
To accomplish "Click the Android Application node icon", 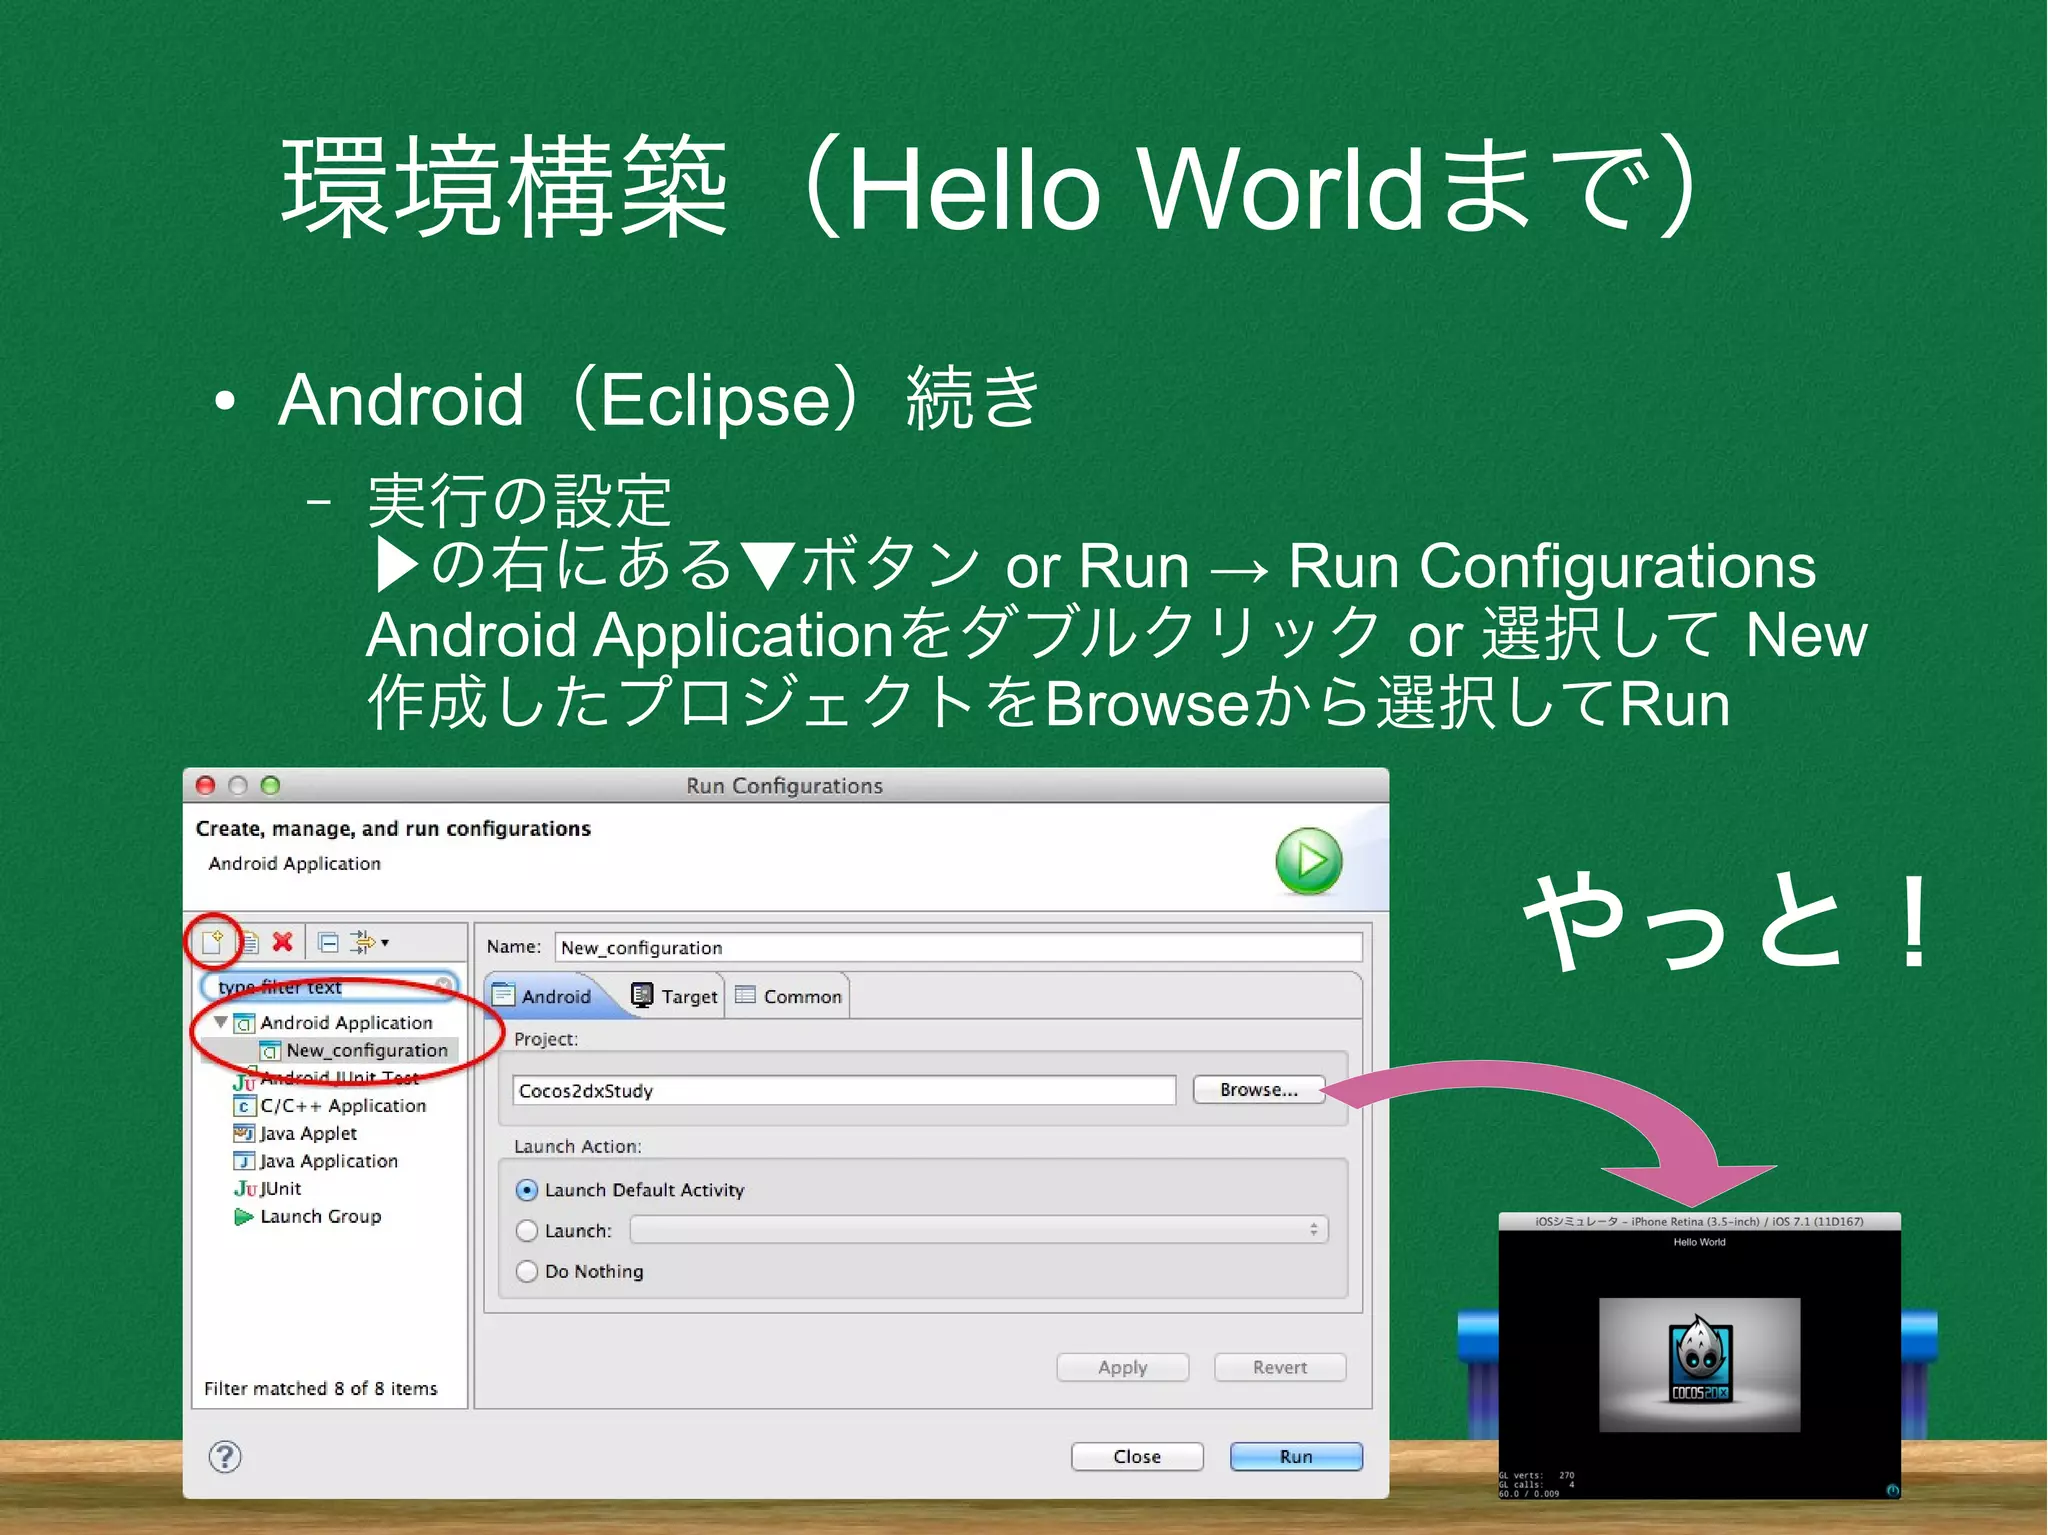I will (244, 1023).
